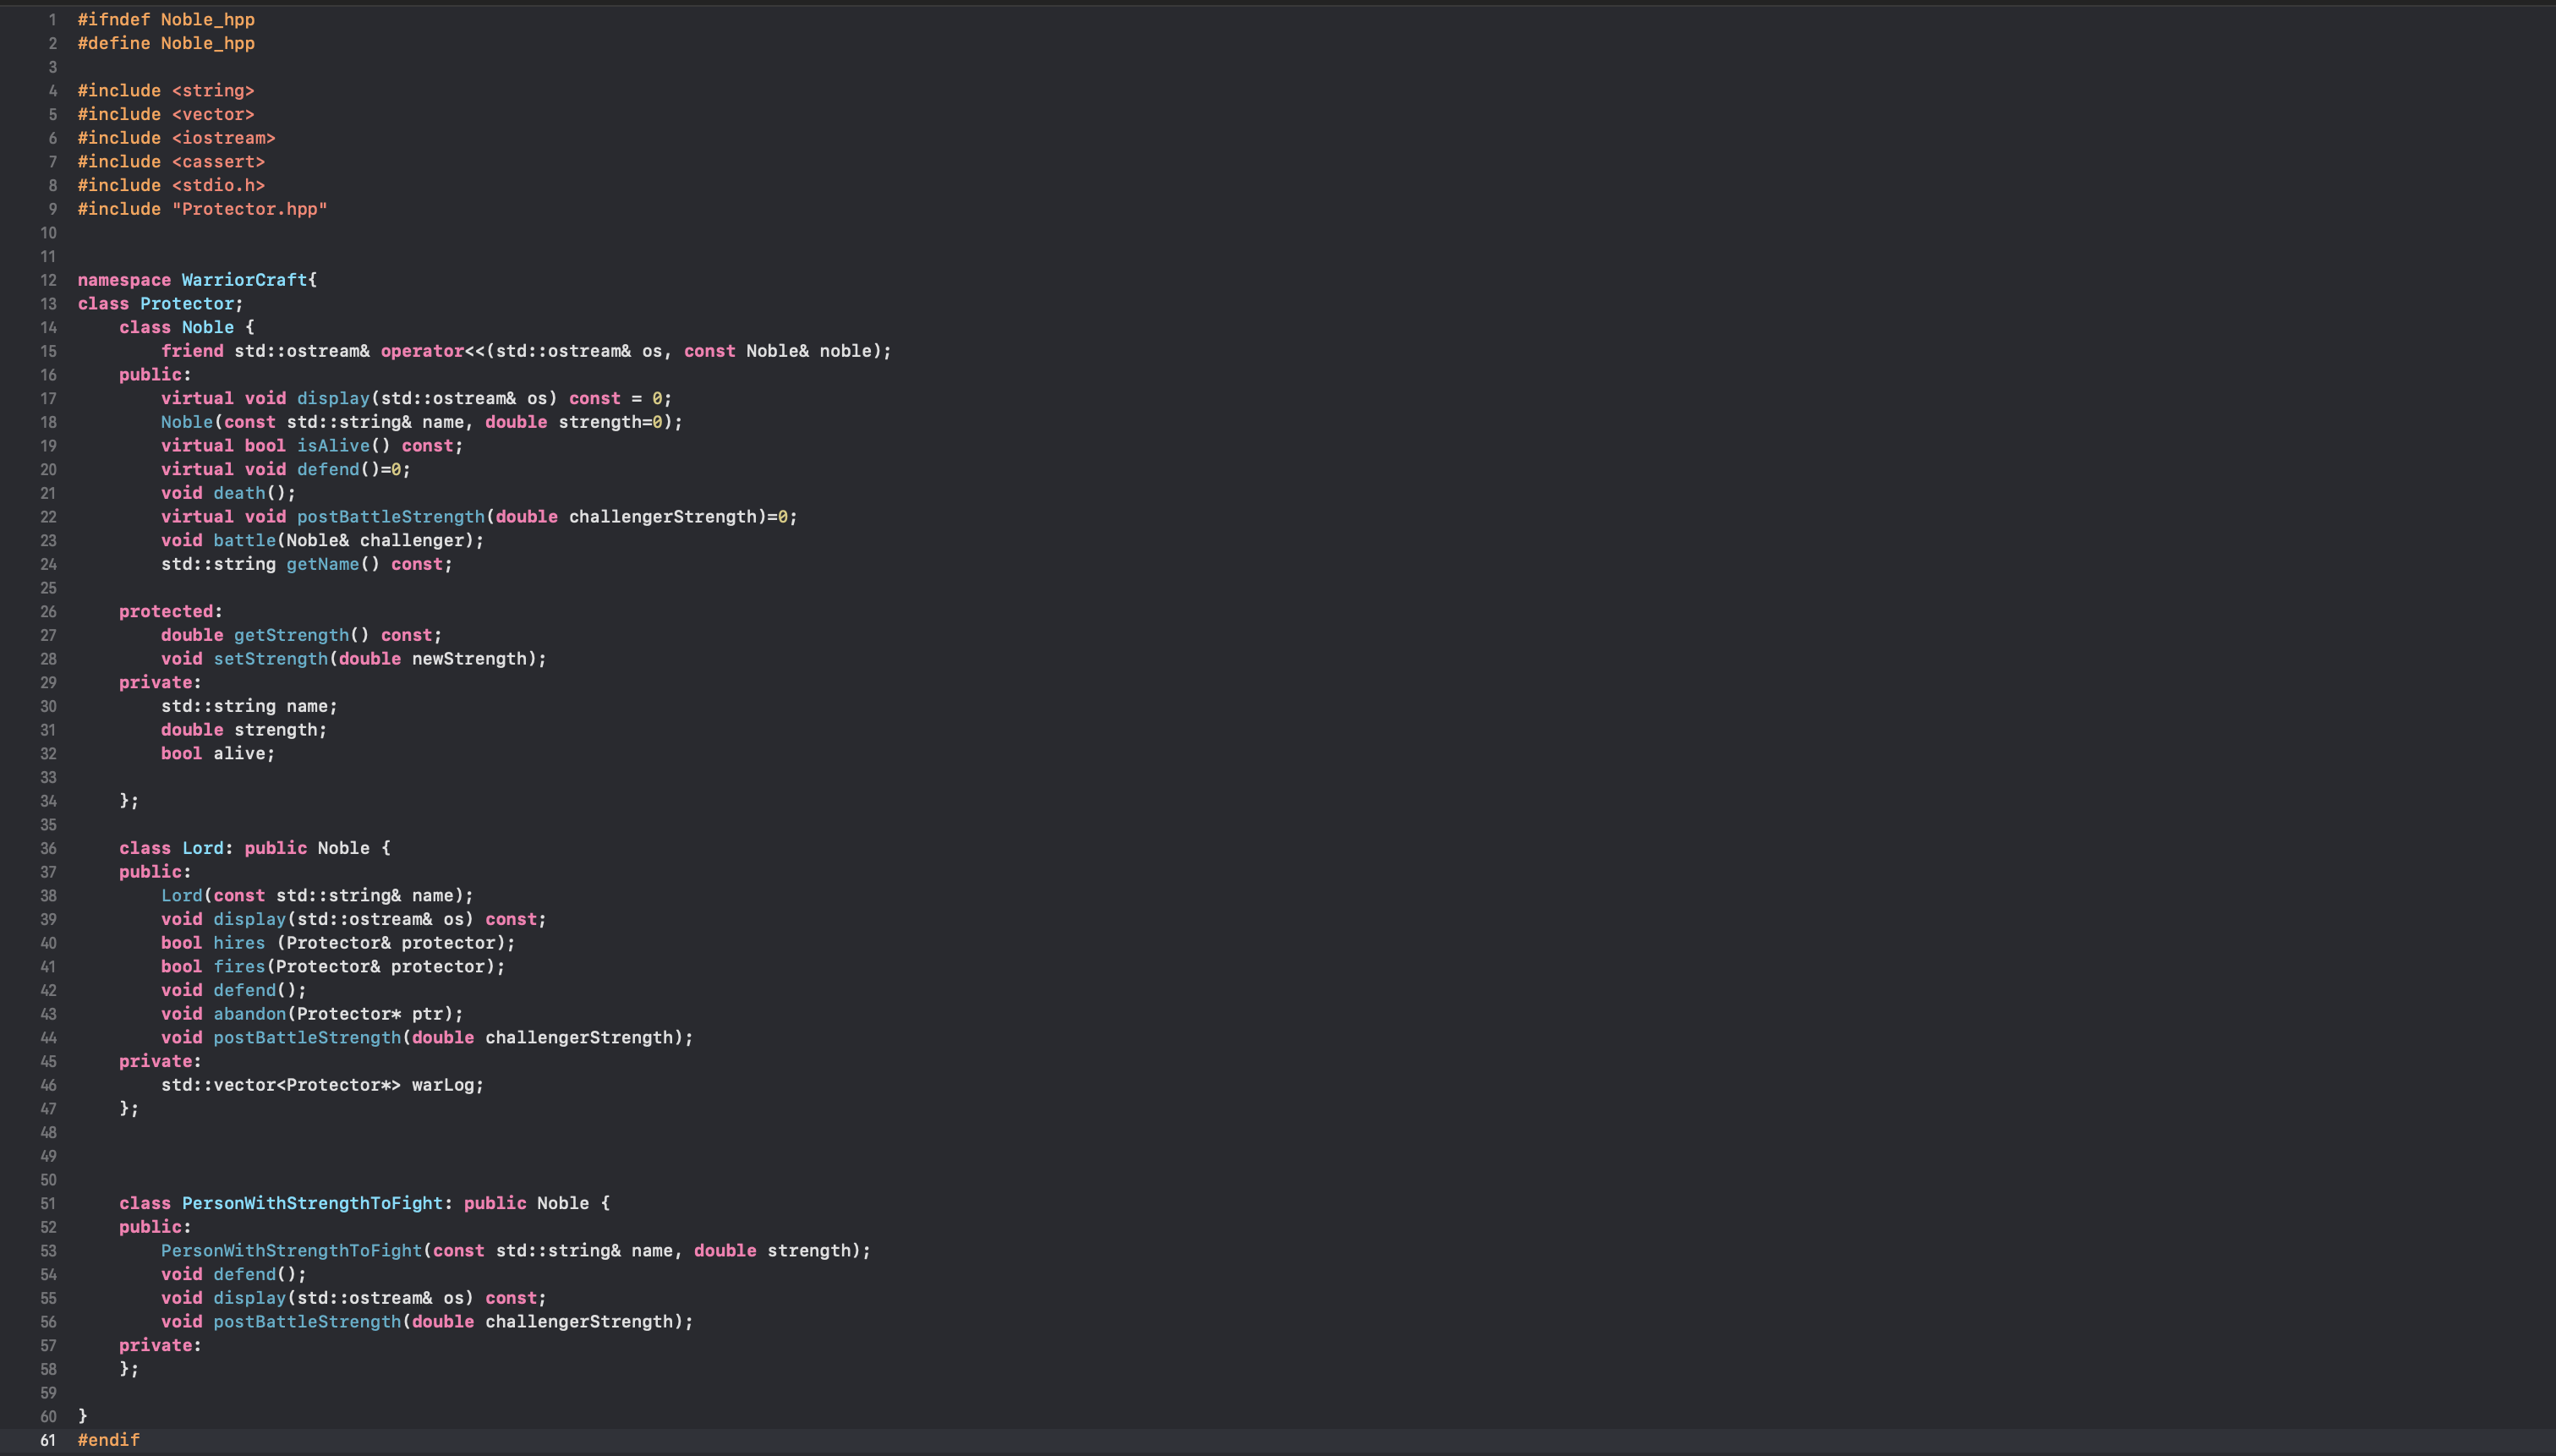Click line number 61 in the gutter
2556x1456 pixels.
point(48,1440)
